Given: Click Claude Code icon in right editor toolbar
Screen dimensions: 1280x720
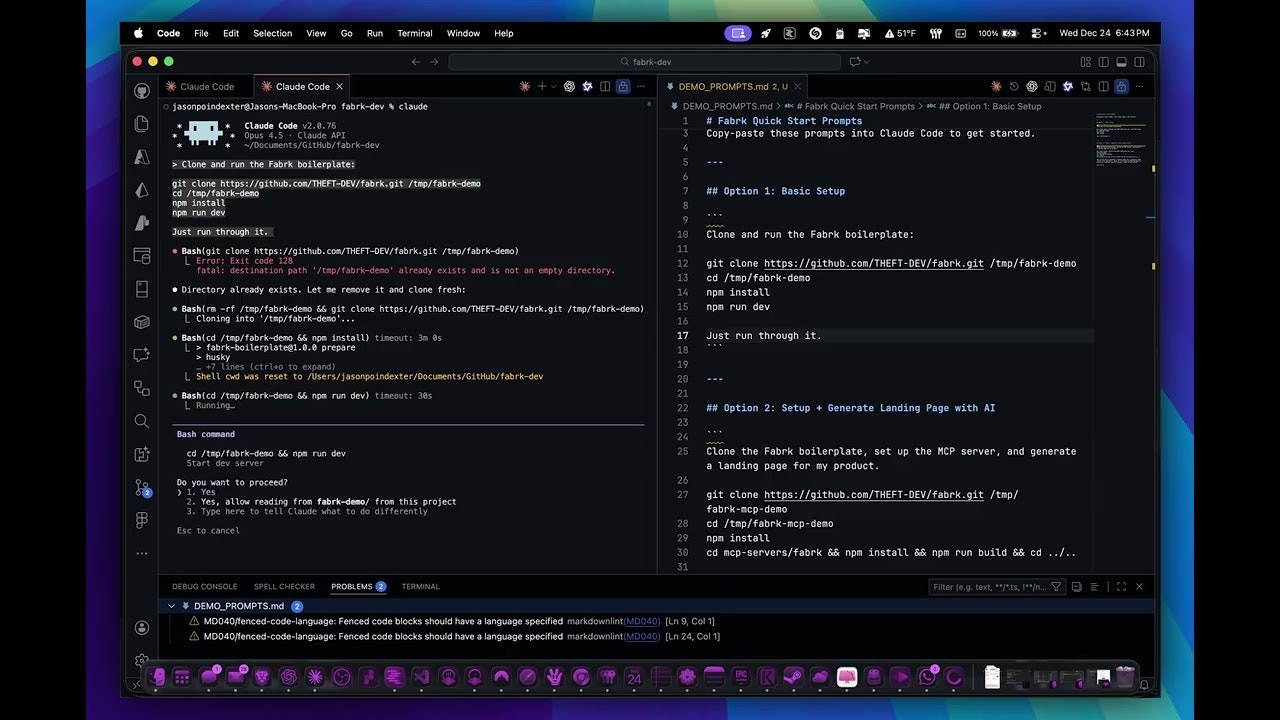Looking at the screenshot, I should coord(995,86).
